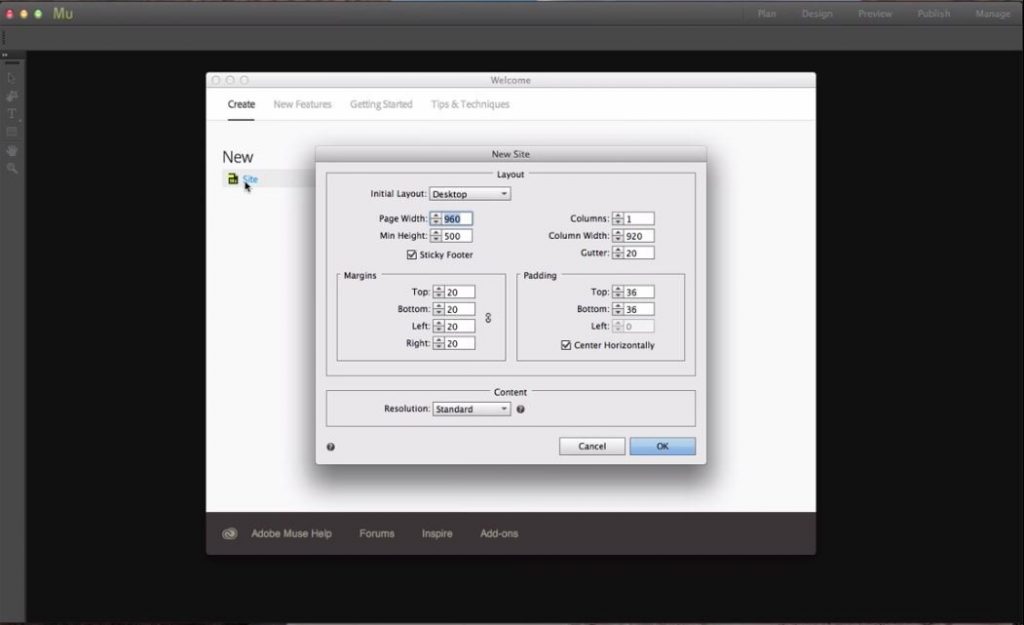Click the Margins Right stepper arrows
1024x625 pixels.
438,343
